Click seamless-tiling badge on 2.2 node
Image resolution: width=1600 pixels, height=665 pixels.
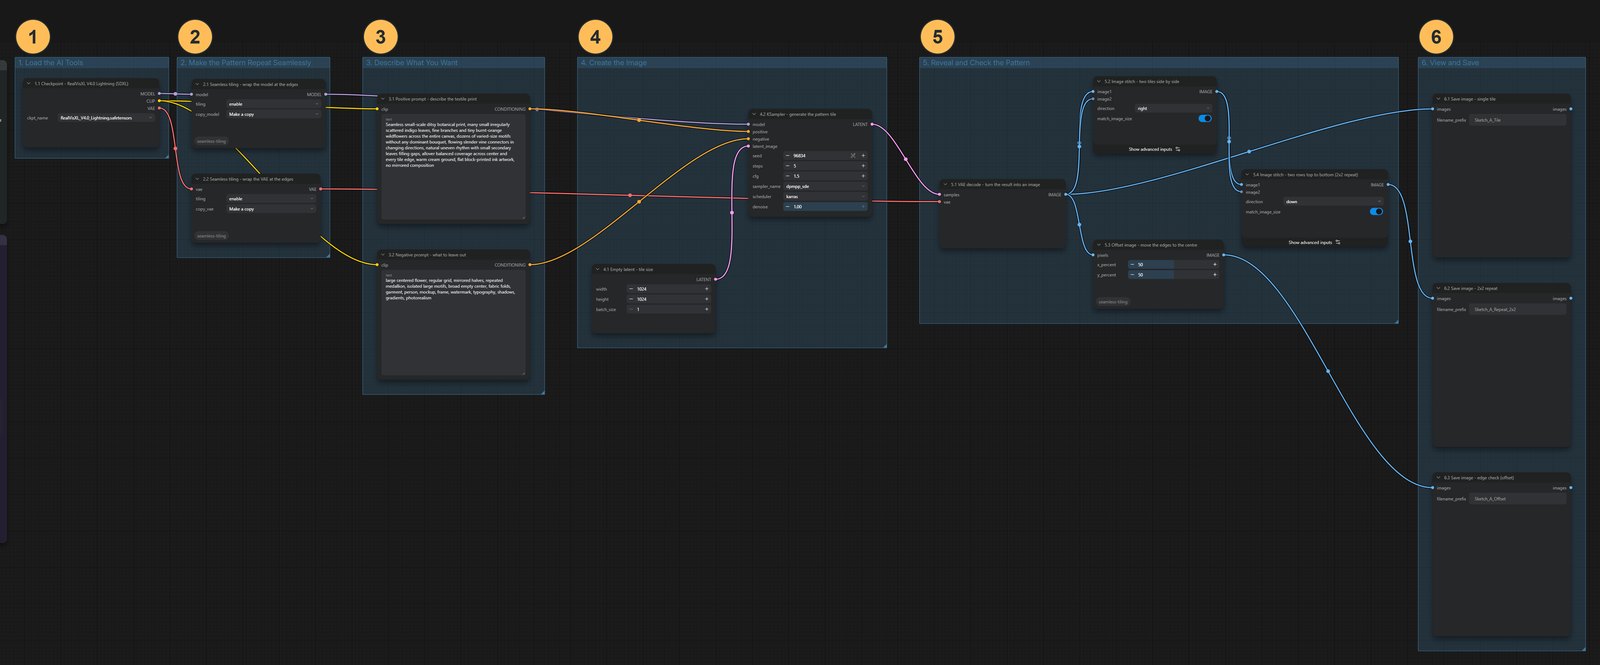(x=211, y=236)
